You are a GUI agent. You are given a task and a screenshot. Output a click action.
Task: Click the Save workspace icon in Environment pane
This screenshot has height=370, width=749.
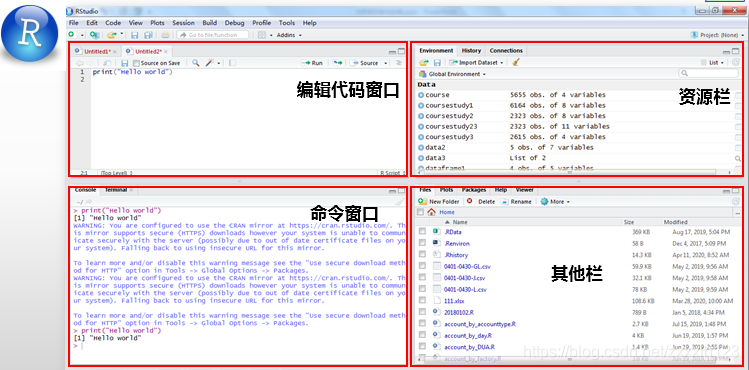pos(437,63)
